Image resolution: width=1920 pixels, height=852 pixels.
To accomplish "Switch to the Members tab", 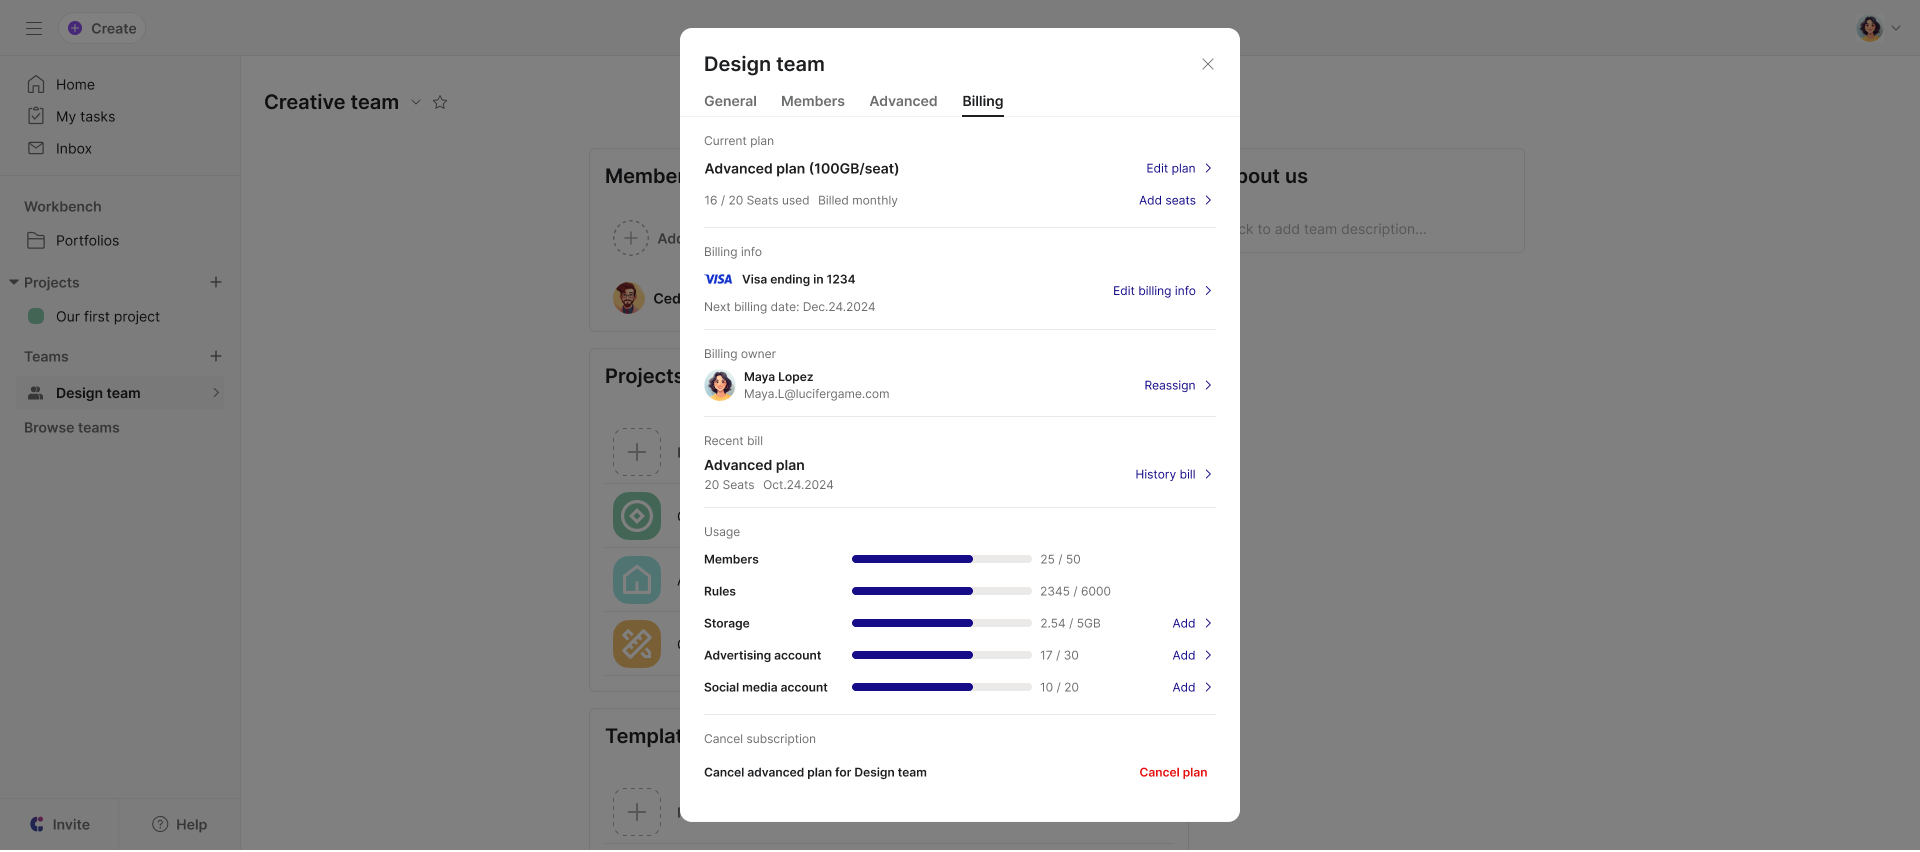I will point(812,101).
